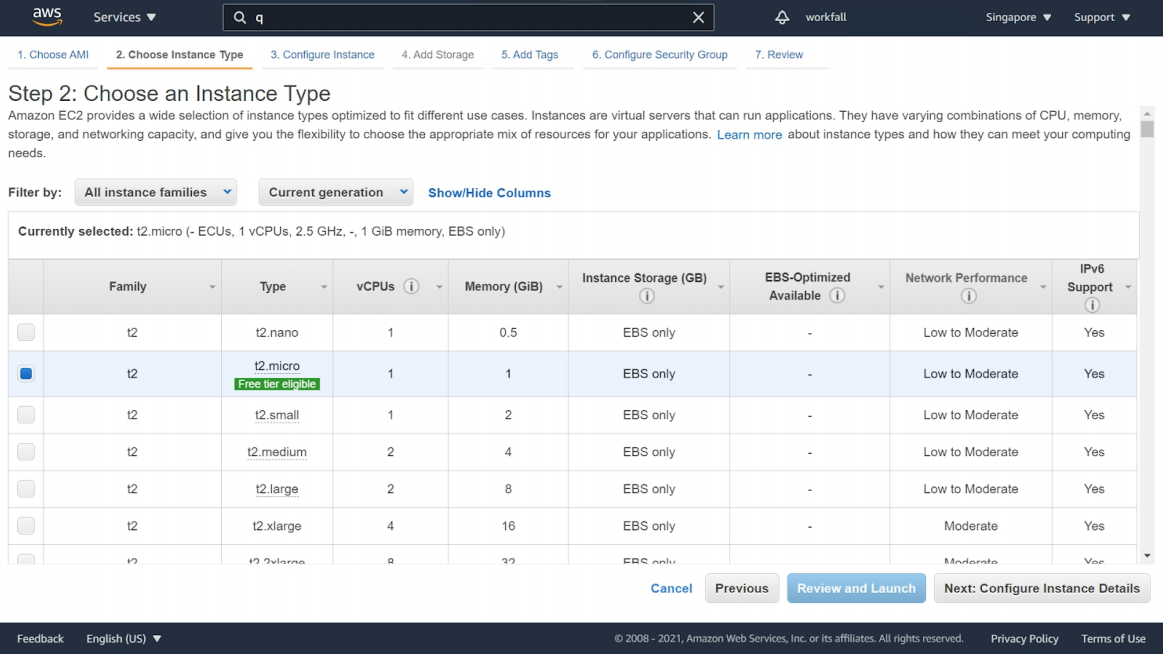Clear the search box with X icon
Screen dimensions: 1163x654
[x=699, y=17]
